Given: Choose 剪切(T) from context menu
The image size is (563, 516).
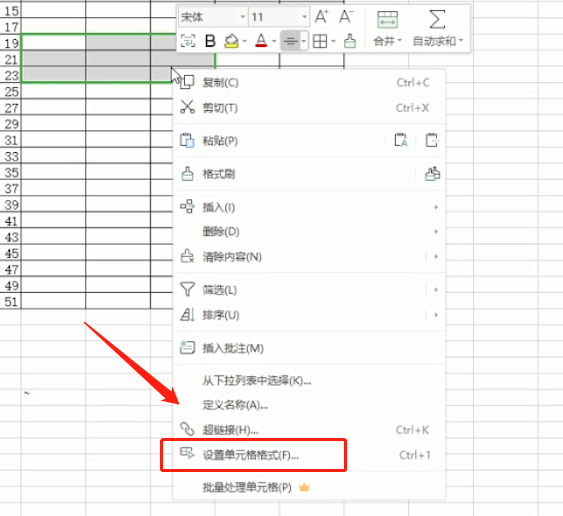Looking at the screenshot, I should click(309, 108).
